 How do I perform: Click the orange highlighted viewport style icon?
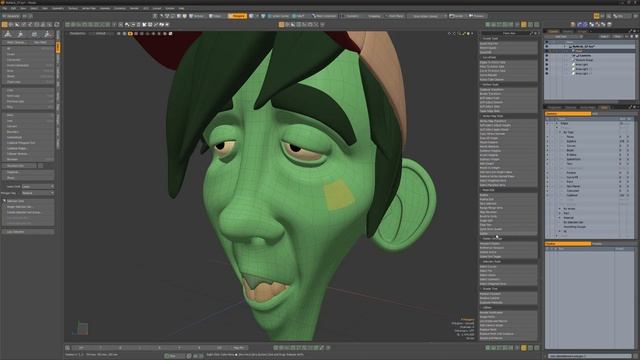pos(130,33)
